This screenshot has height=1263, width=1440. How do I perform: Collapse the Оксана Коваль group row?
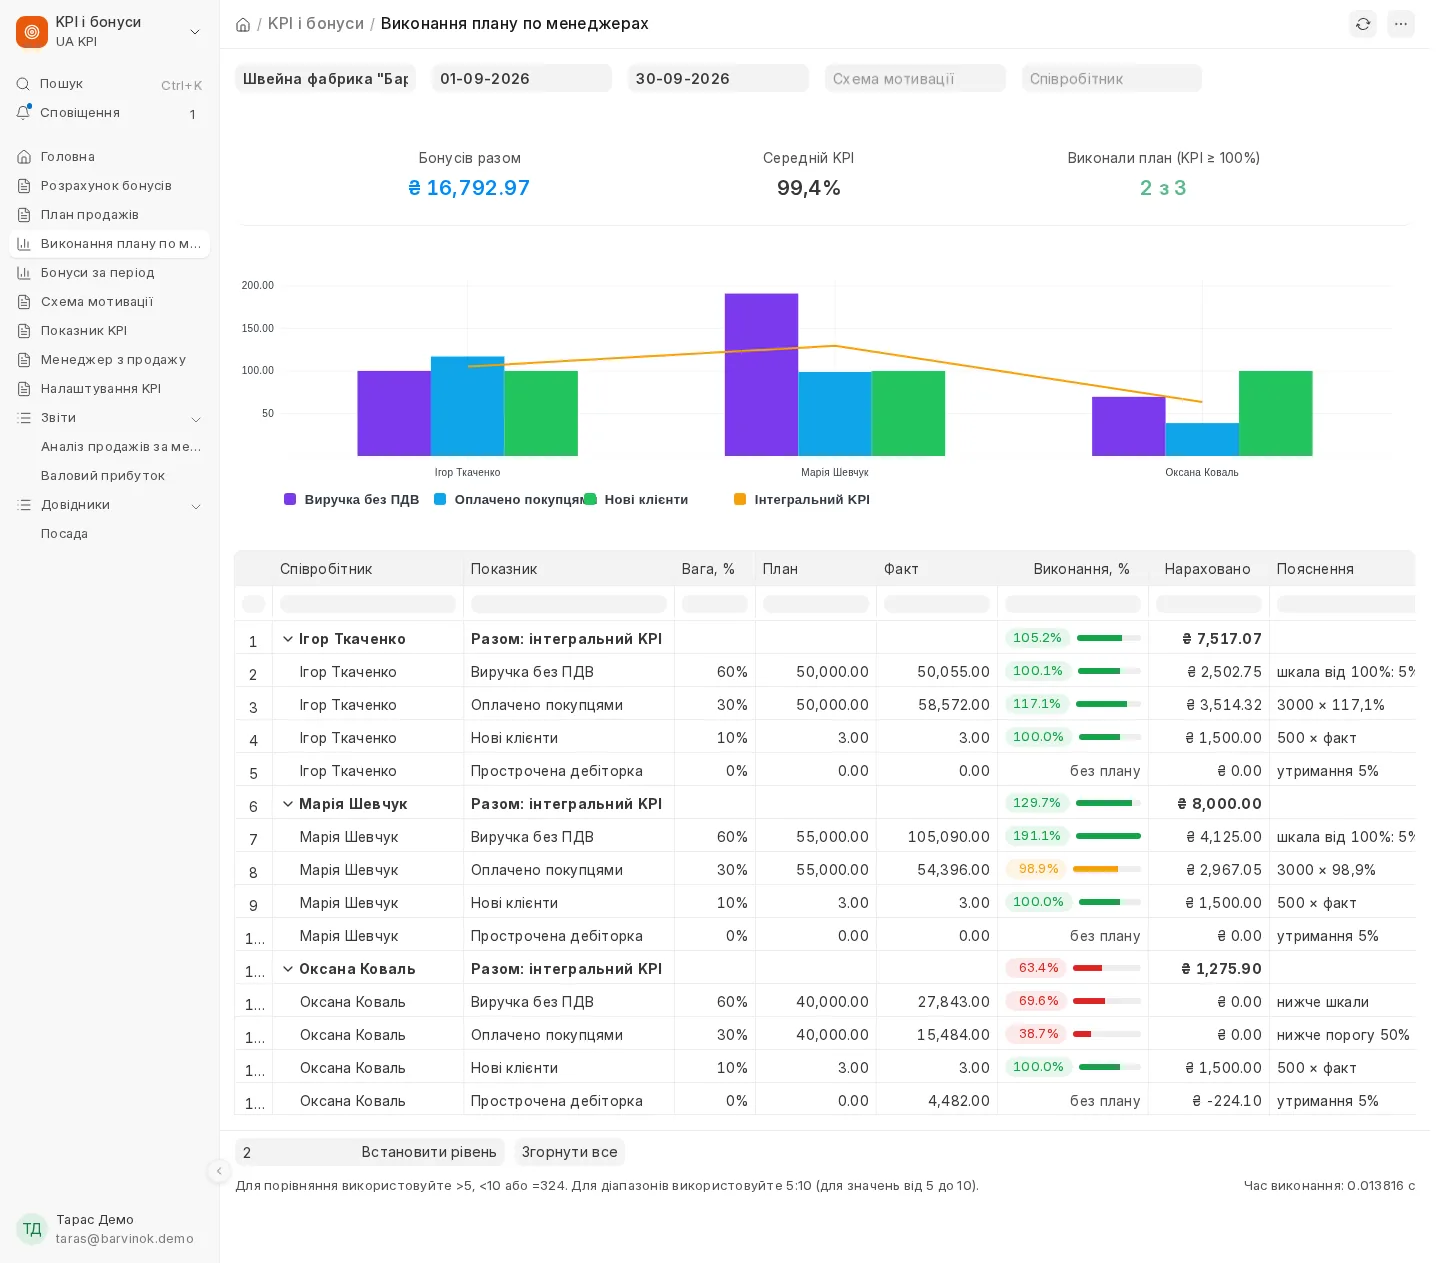[x=288, y=969]
